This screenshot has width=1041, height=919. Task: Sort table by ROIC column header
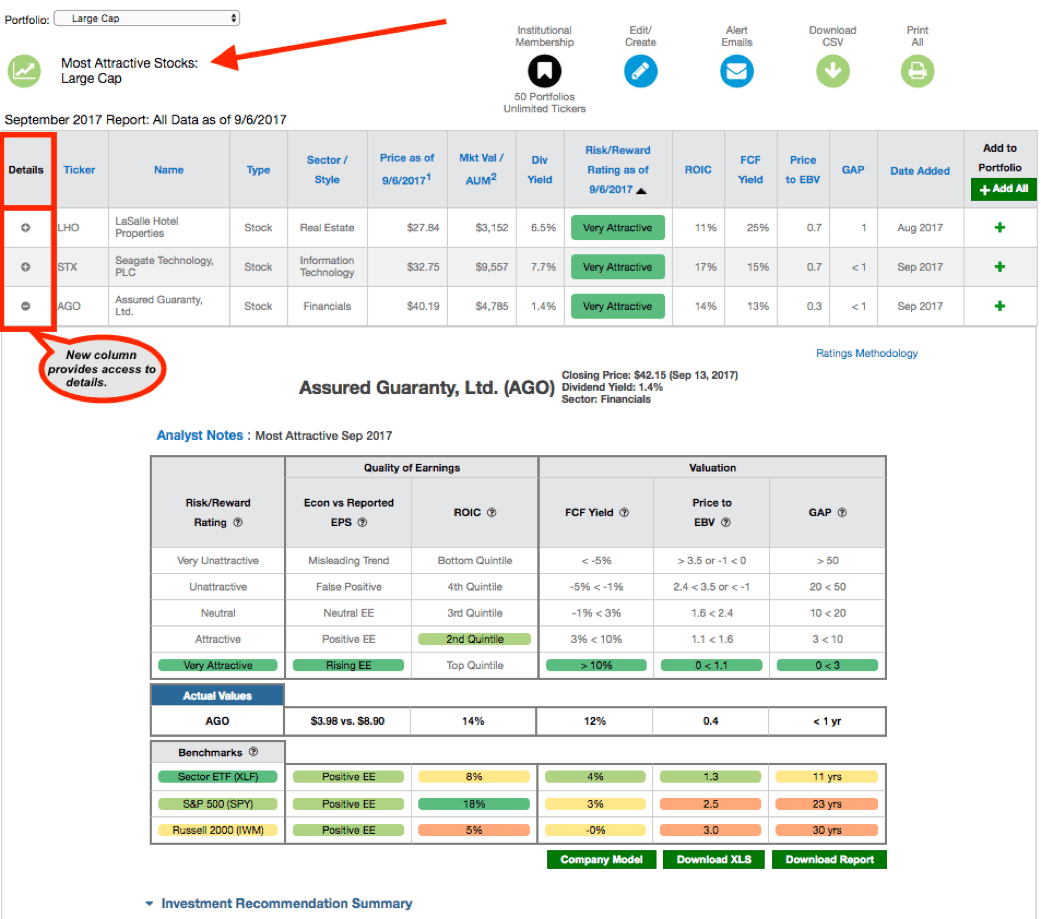pos(698,170)
